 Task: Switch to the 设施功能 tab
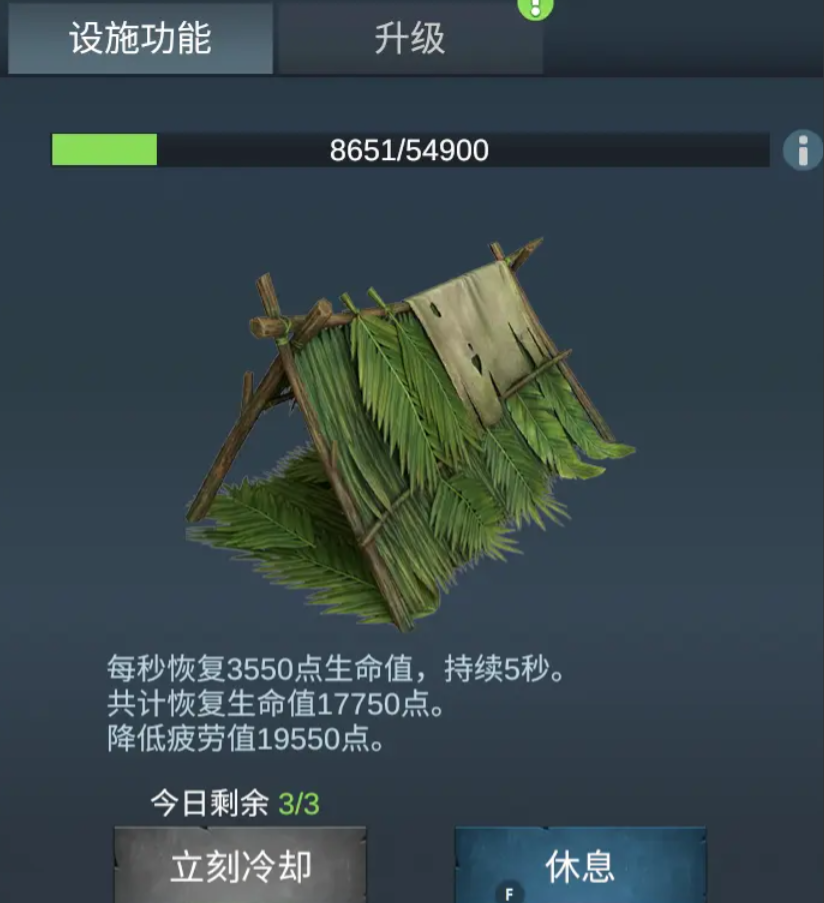[140, 39]
